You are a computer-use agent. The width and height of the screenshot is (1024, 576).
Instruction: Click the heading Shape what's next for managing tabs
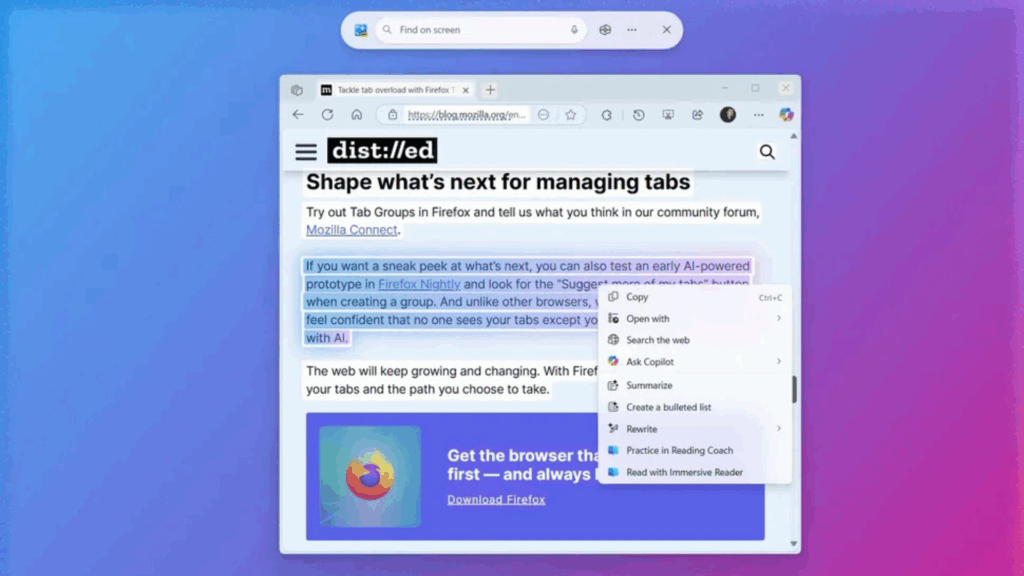point(498,182)
